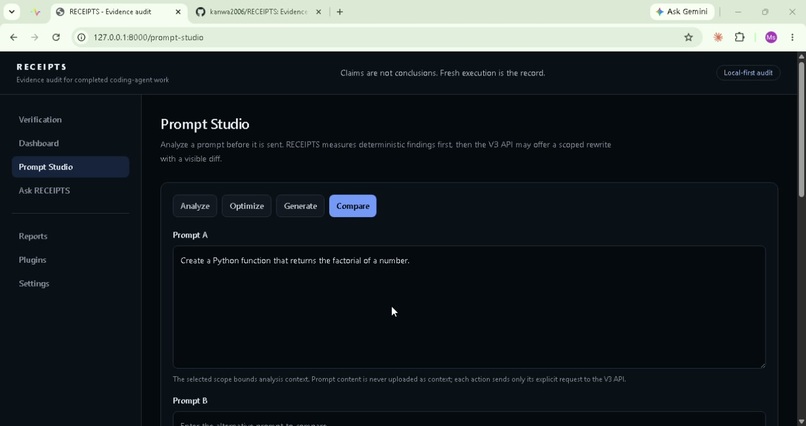This screenshot has height=426, width=806.
Task: Click the browser forward arrow
Action: [34, 38]
